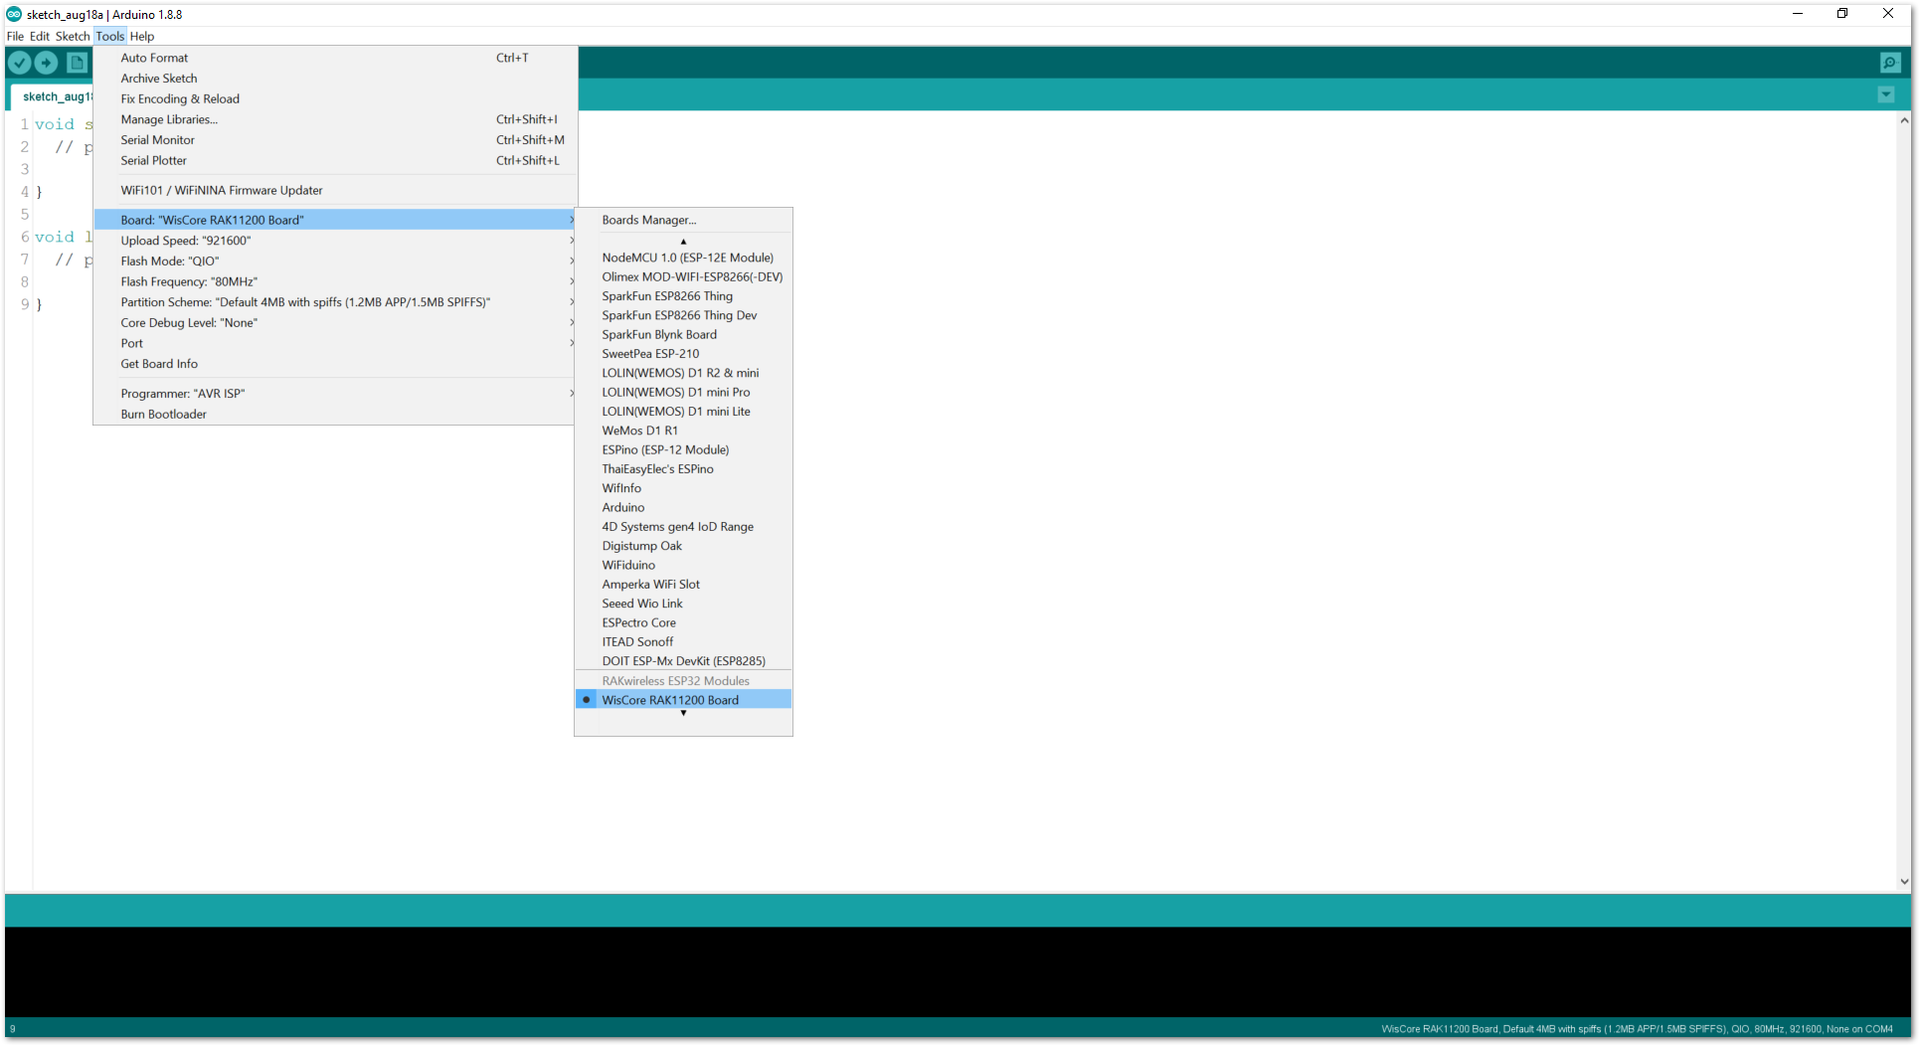The height and width of the screenshot is (1046, 1920).
Task: Select ESPino (ESP-12 Module) board
Action: 683,450
